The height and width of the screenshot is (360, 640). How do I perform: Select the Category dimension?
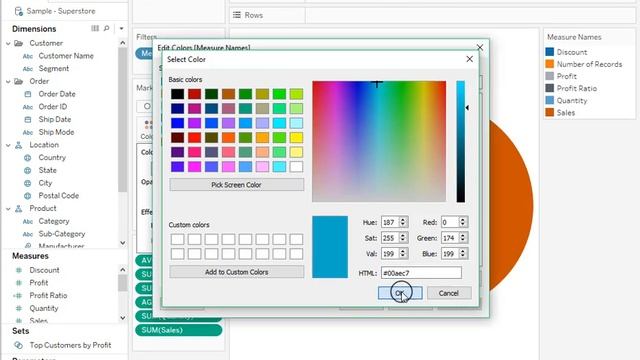tap(54, 221)
